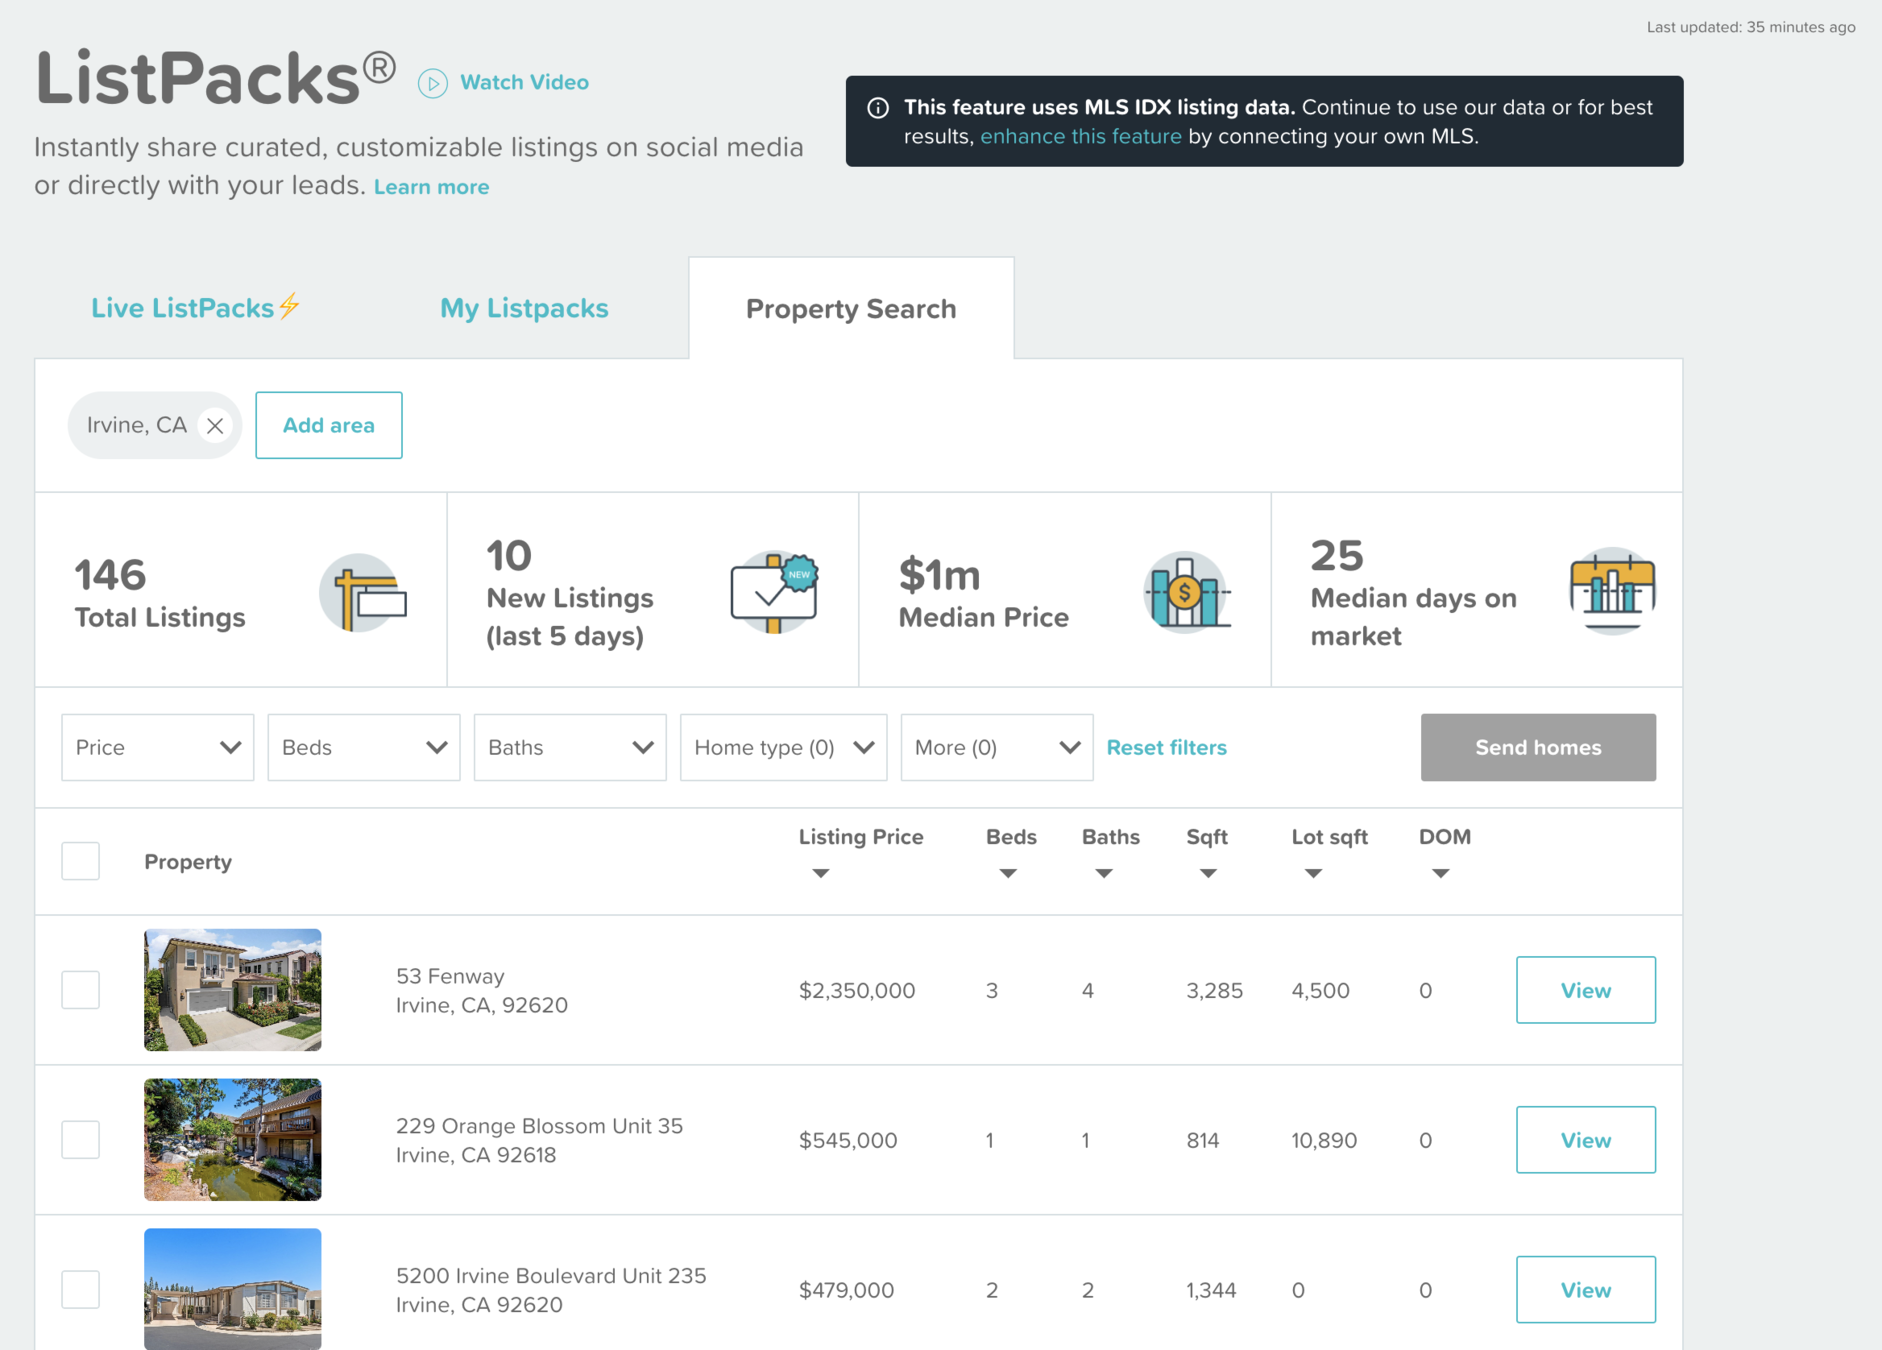Check the 229 Orange Blossom listing checkbox
The width and height of the screenshot is (1882, 1350).
pyautogui.click(x=80, y=1140)
